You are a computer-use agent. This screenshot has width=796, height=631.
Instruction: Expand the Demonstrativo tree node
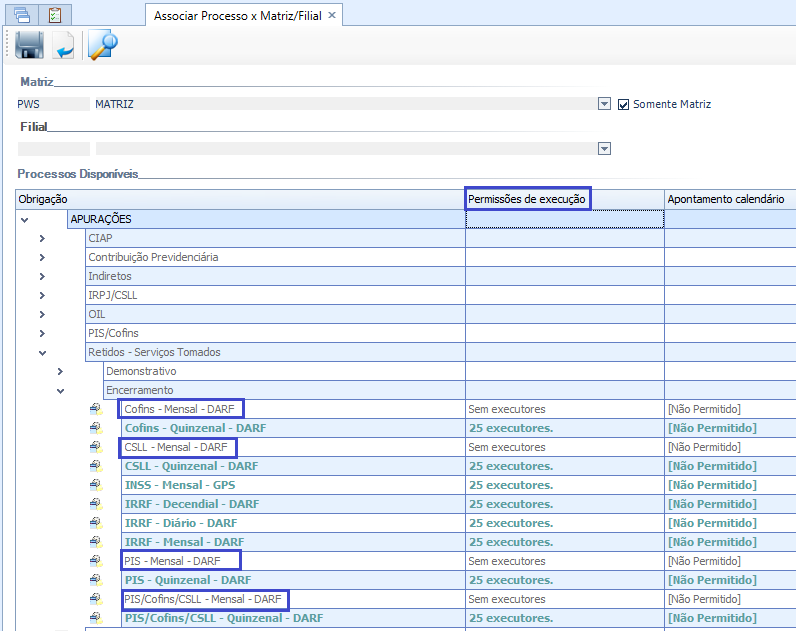coord(60,371)
